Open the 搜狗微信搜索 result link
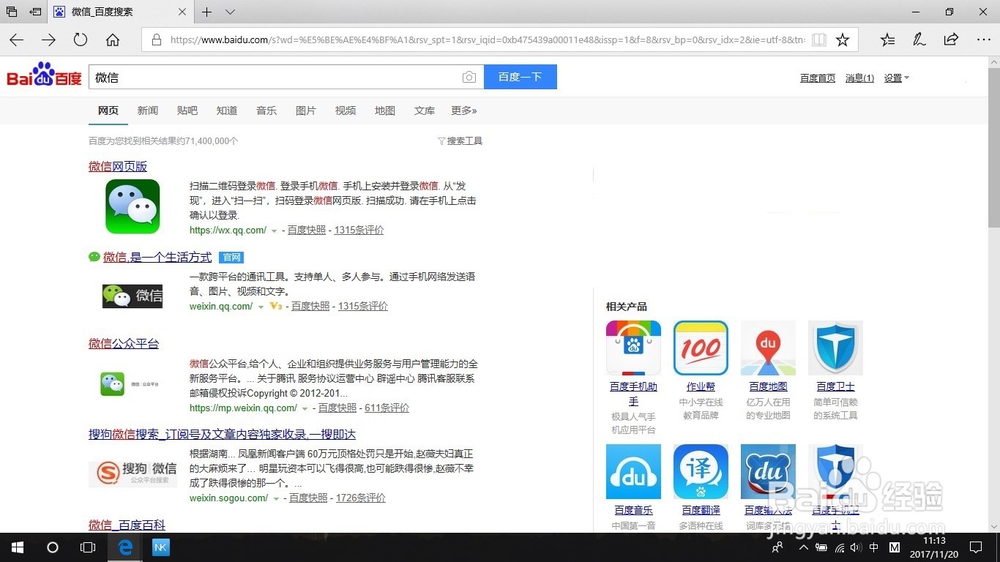The image size is (1000, 562). (x=222, y=434)
